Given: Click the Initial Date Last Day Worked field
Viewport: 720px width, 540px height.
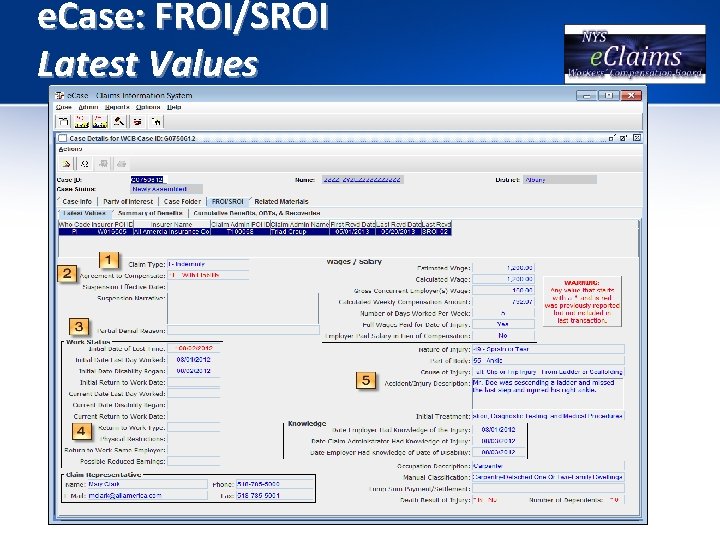Looking at the screenshot, I should tap(194, 360).
